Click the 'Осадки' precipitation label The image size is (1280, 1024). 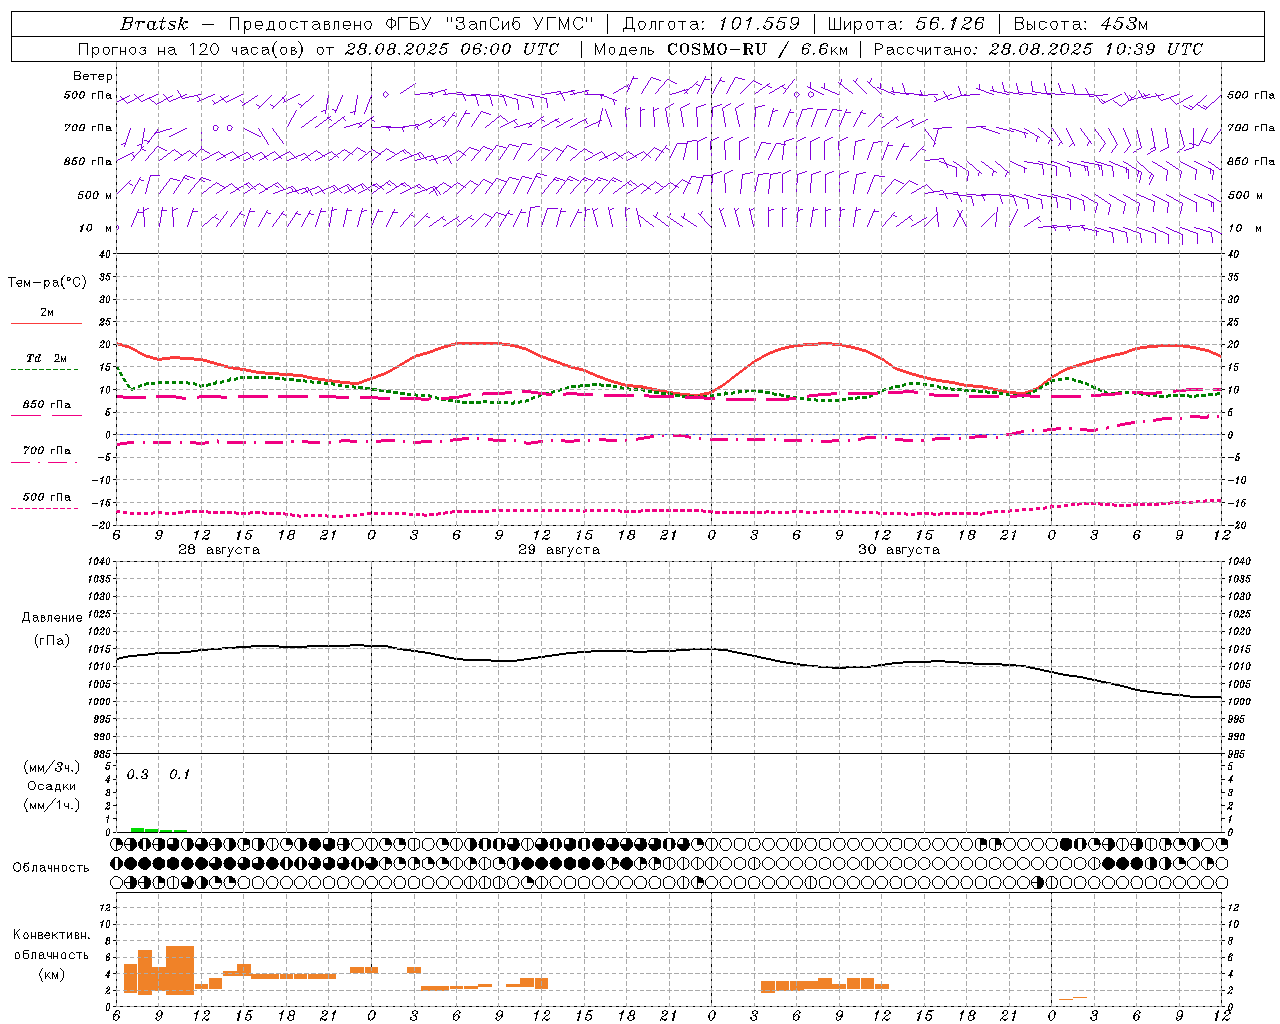point(52,786)
